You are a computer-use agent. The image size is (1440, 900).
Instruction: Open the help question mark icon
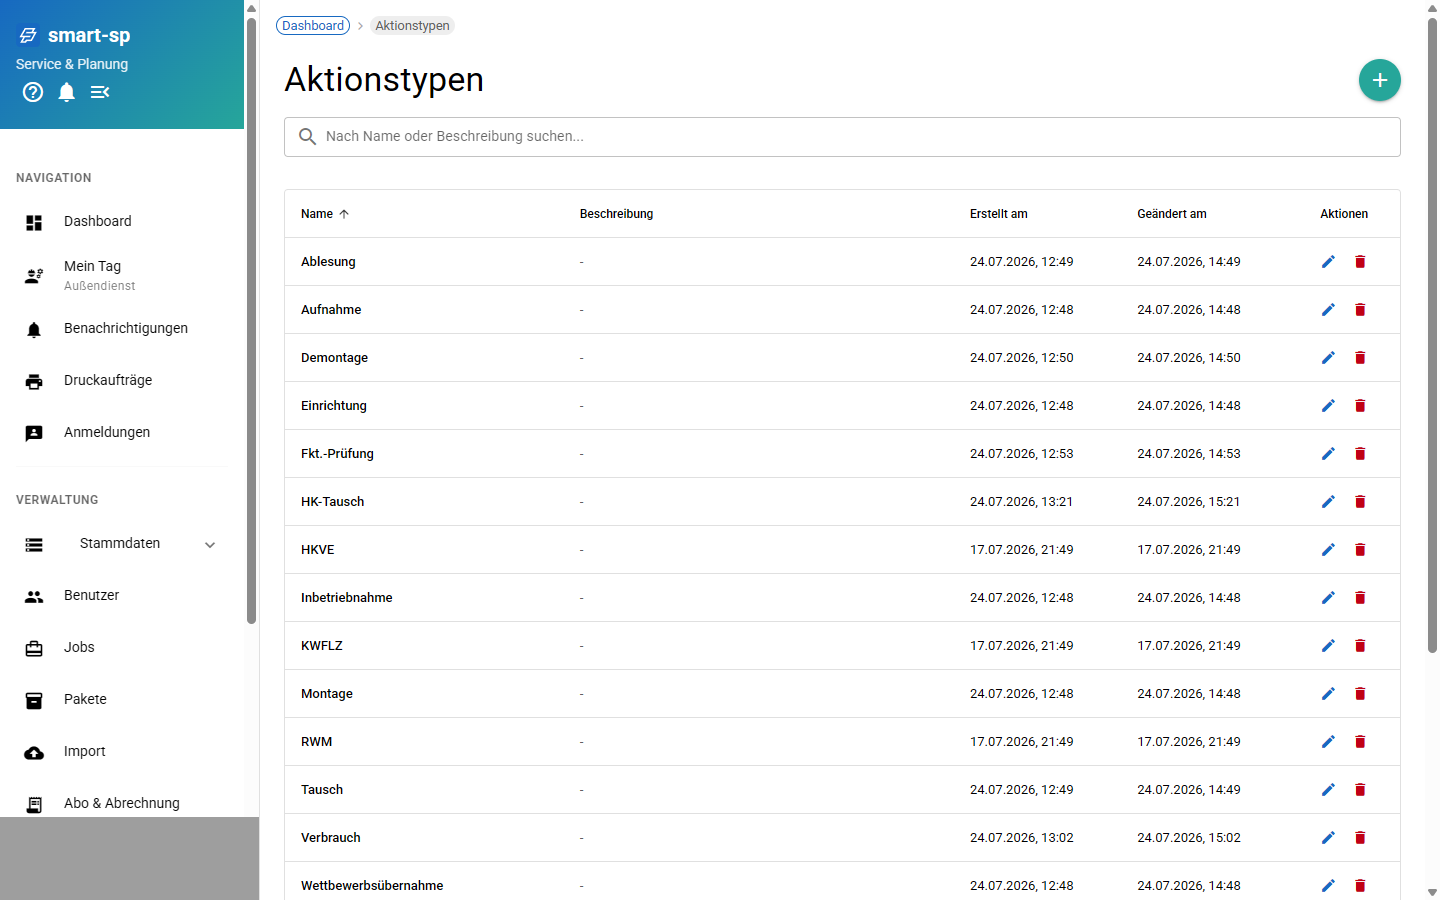pyautogui.click(x=33, y=92)
